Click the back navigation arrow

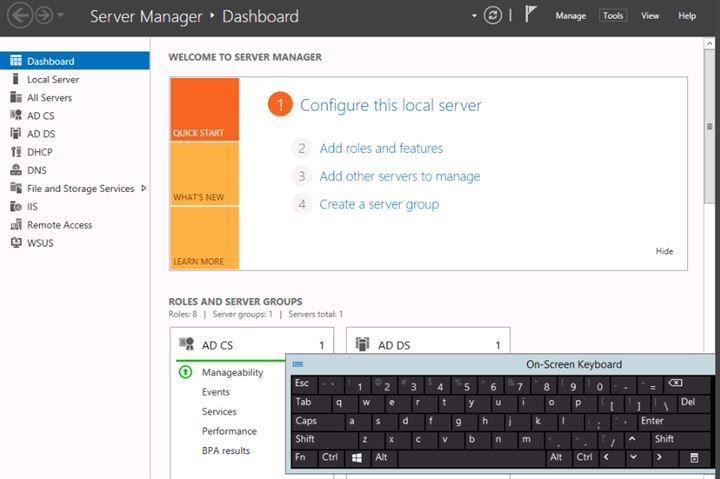pyautogui.click(x=19, y=16)
